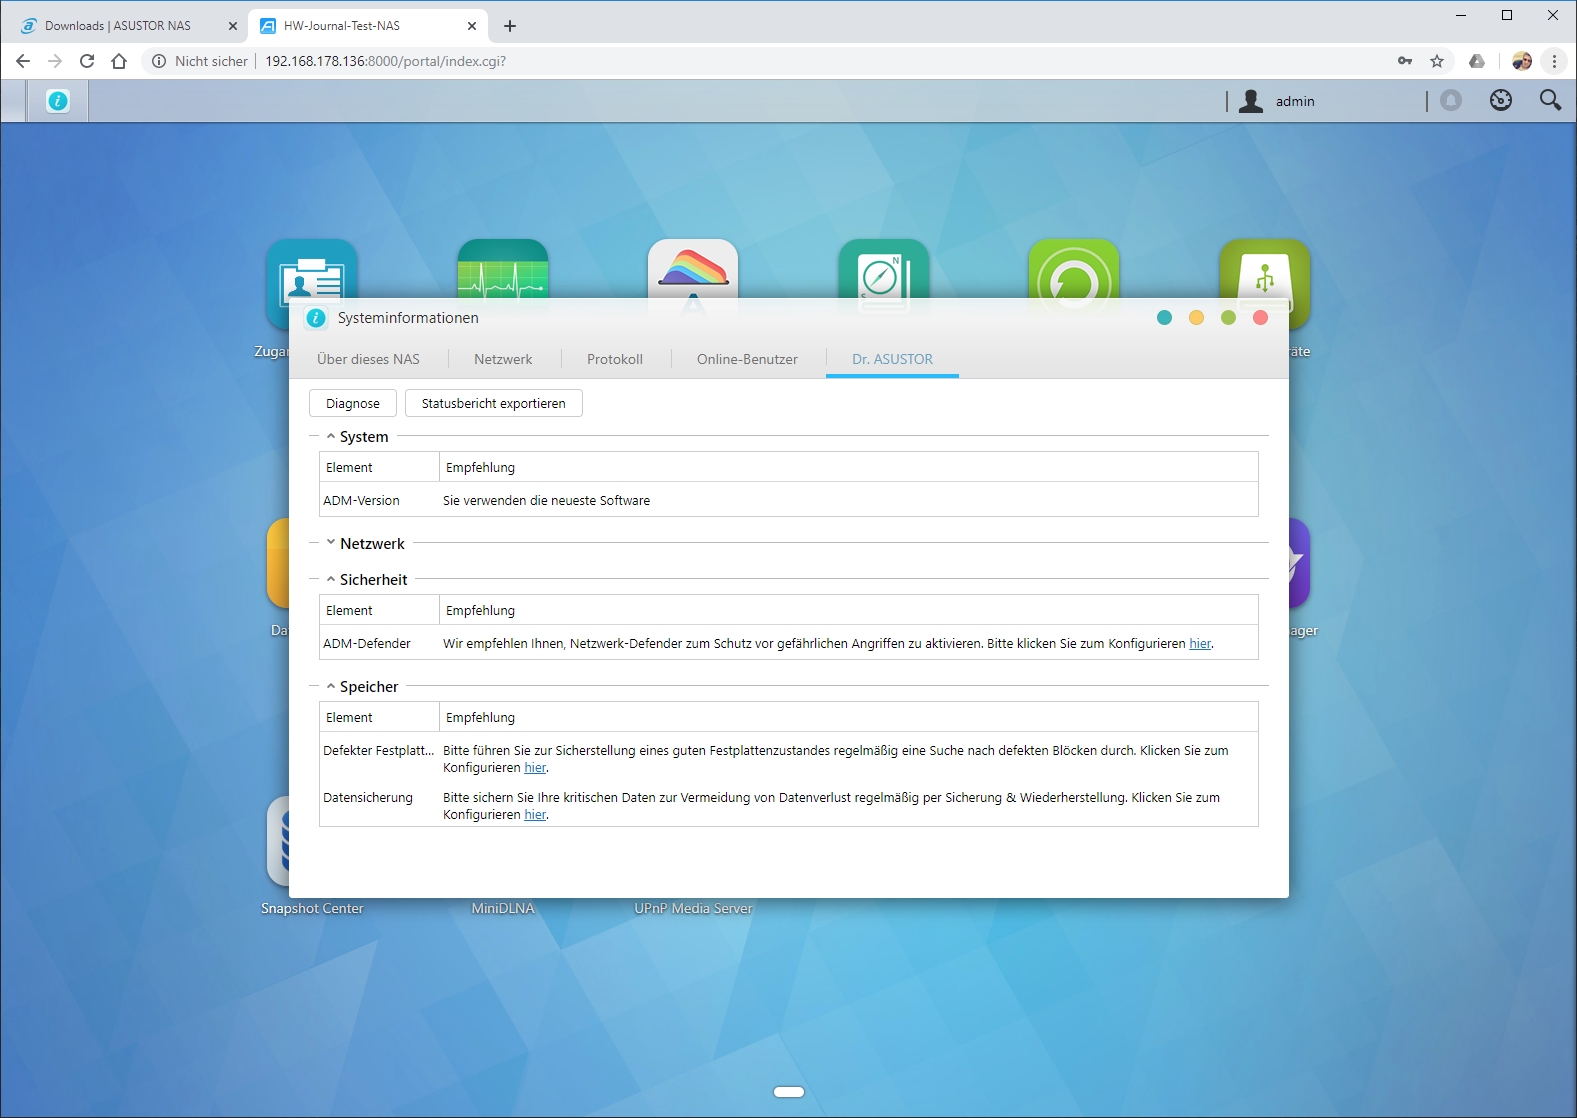Go to browser home page
Image resolution: width=1577 pixels, height=1118 pixels.
(119, 61)
